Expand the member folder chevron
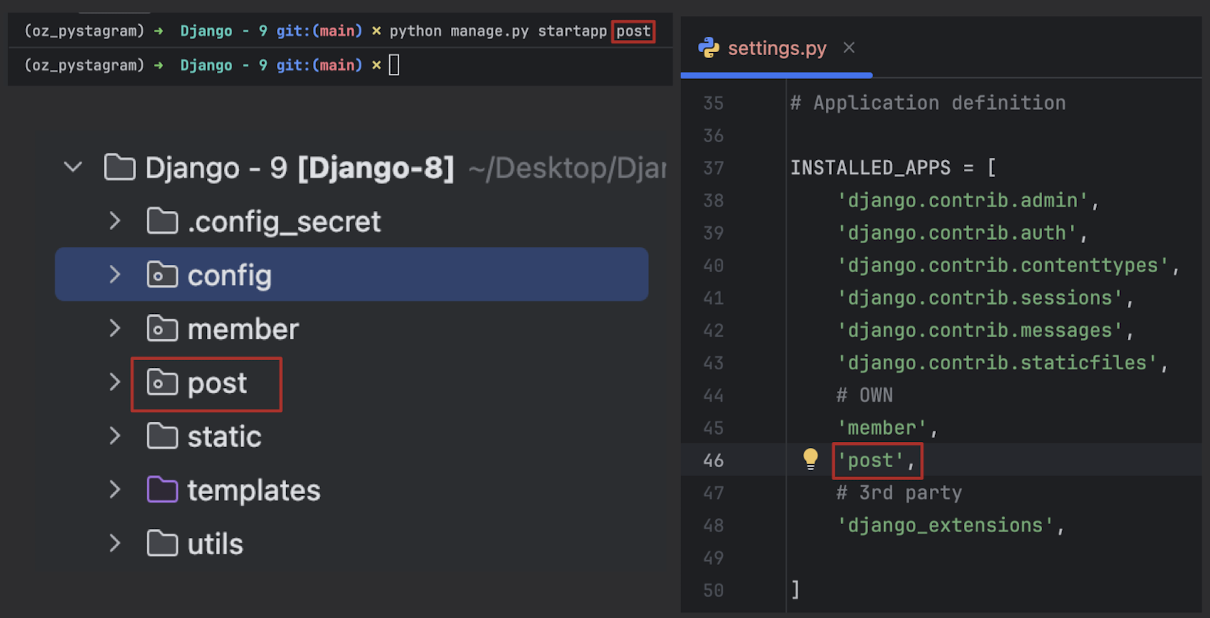 point(115,328)
